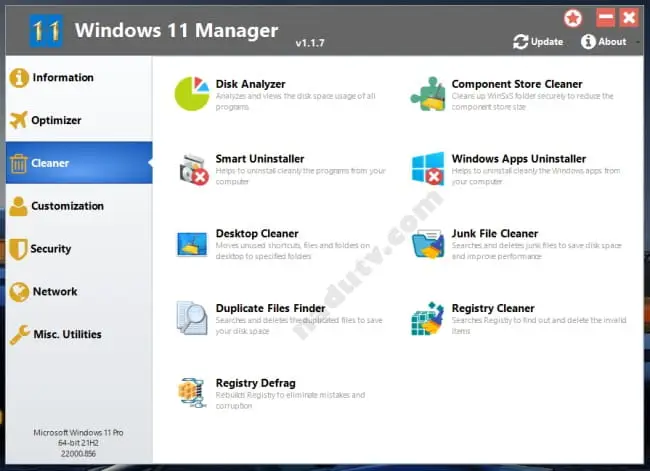Launch Smart Uninstaller via its disc icon
The height and width of the screenshot is (471, 650).
coord(194,169)
